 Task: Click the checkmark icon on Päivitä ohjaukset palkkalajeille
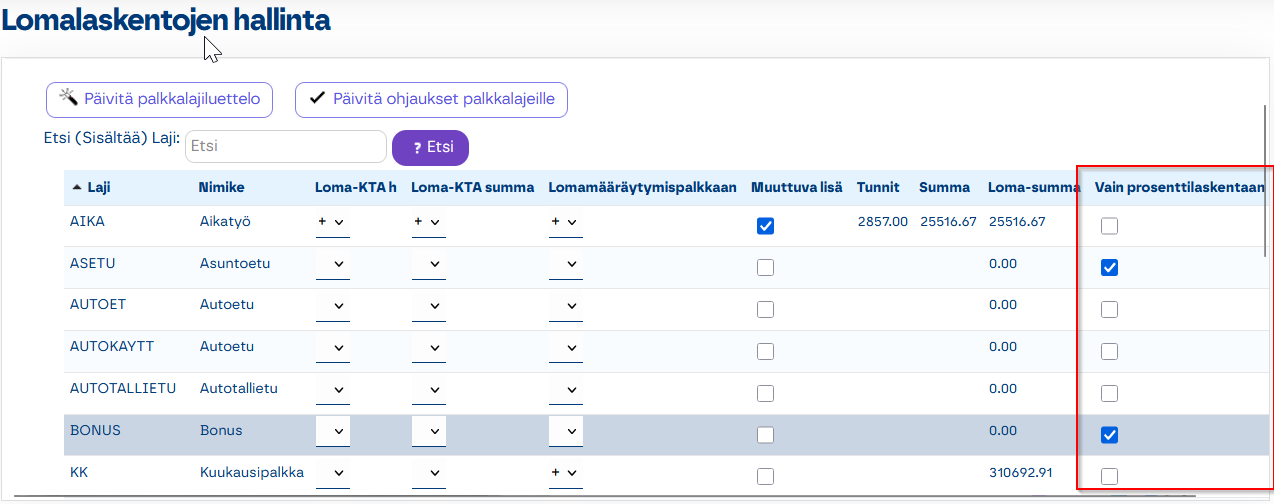317,98
